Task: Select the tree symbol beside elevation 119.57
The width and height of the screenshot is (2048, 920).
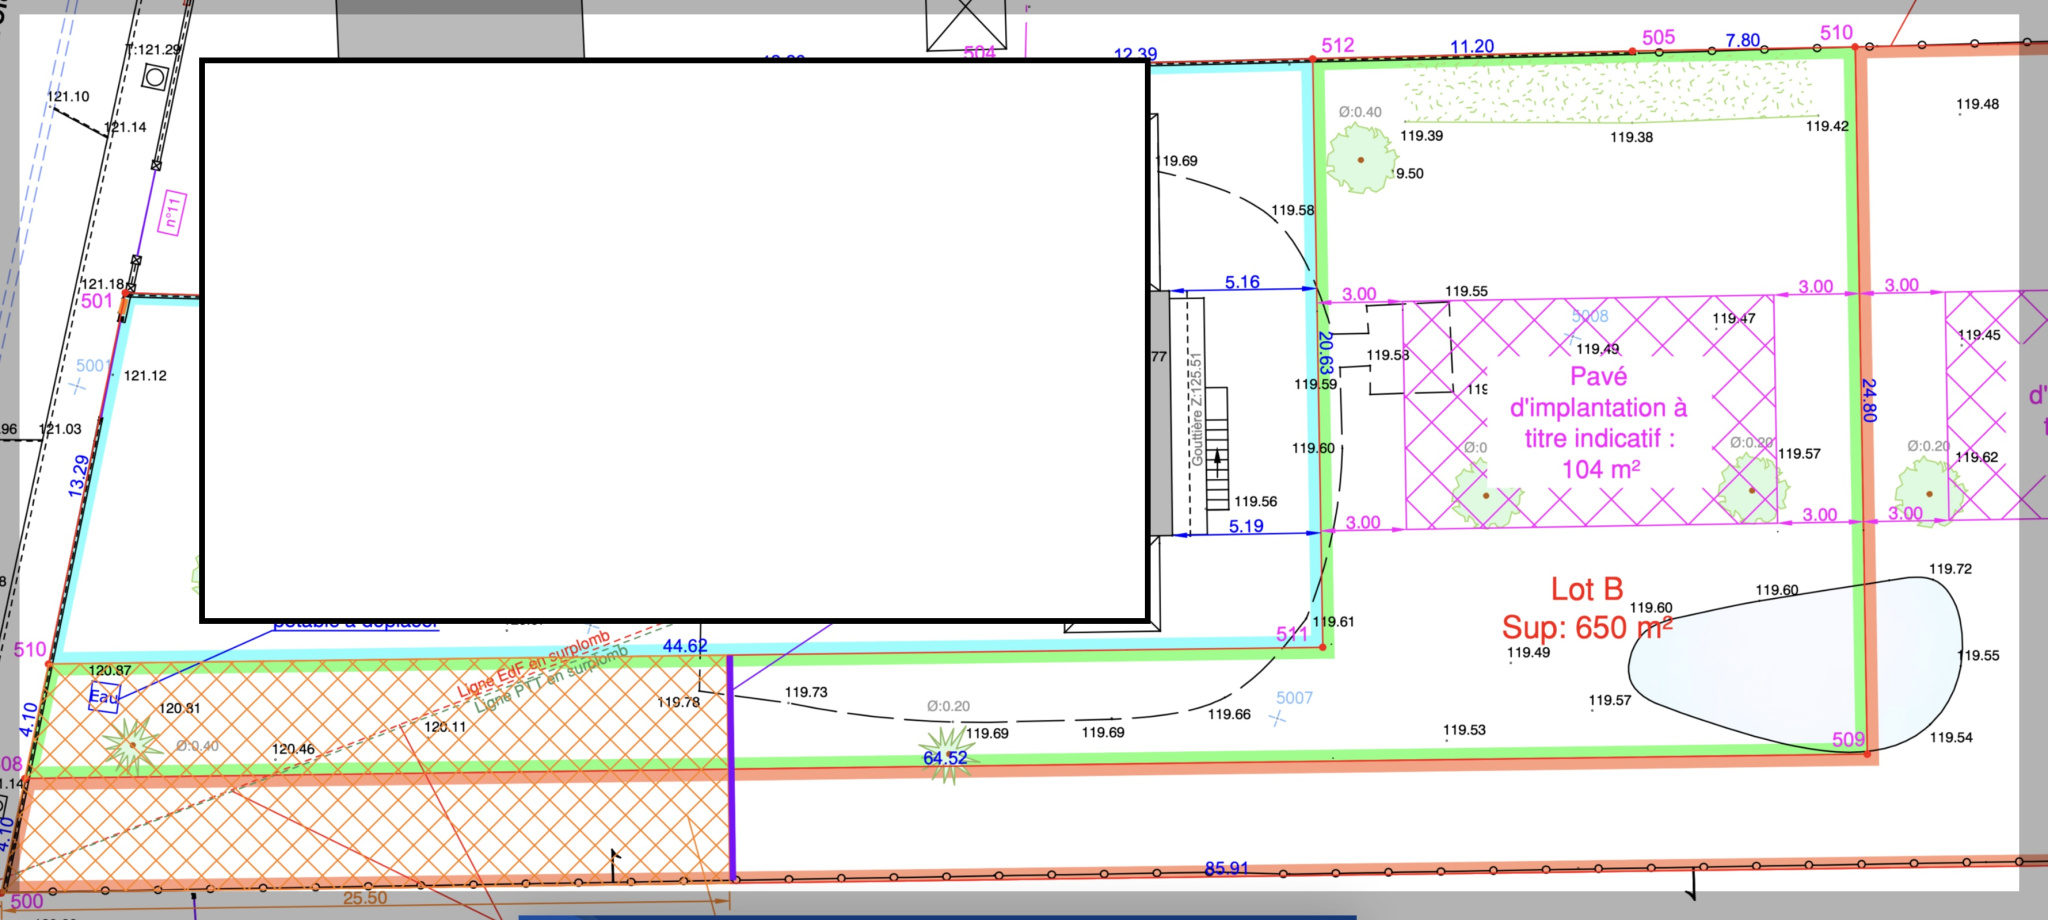Action: pyautogui.click(x=1752, y=490)
